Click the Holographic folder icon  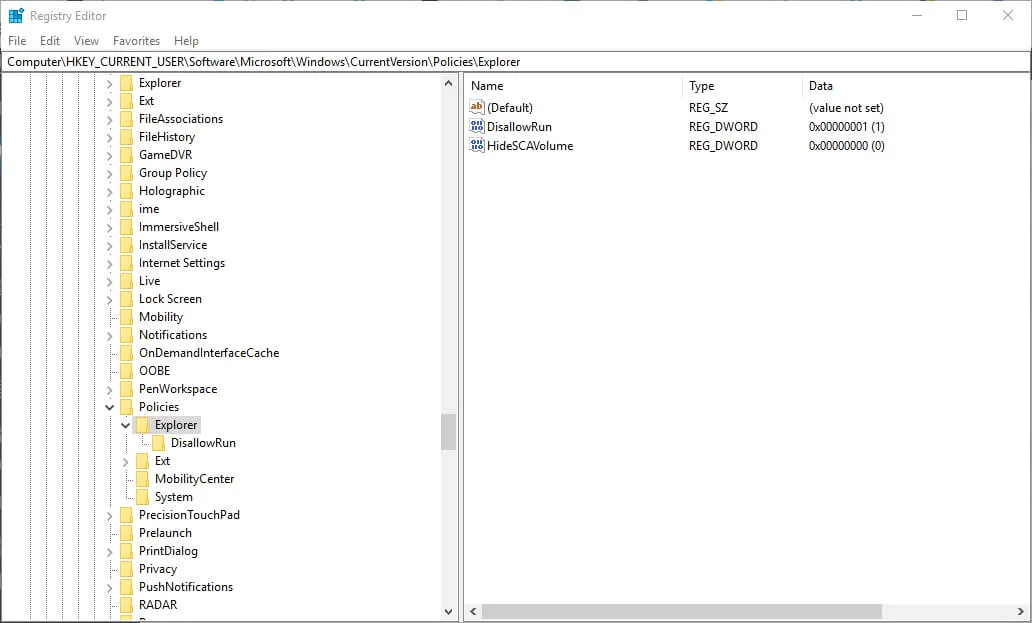pos(126,191)
